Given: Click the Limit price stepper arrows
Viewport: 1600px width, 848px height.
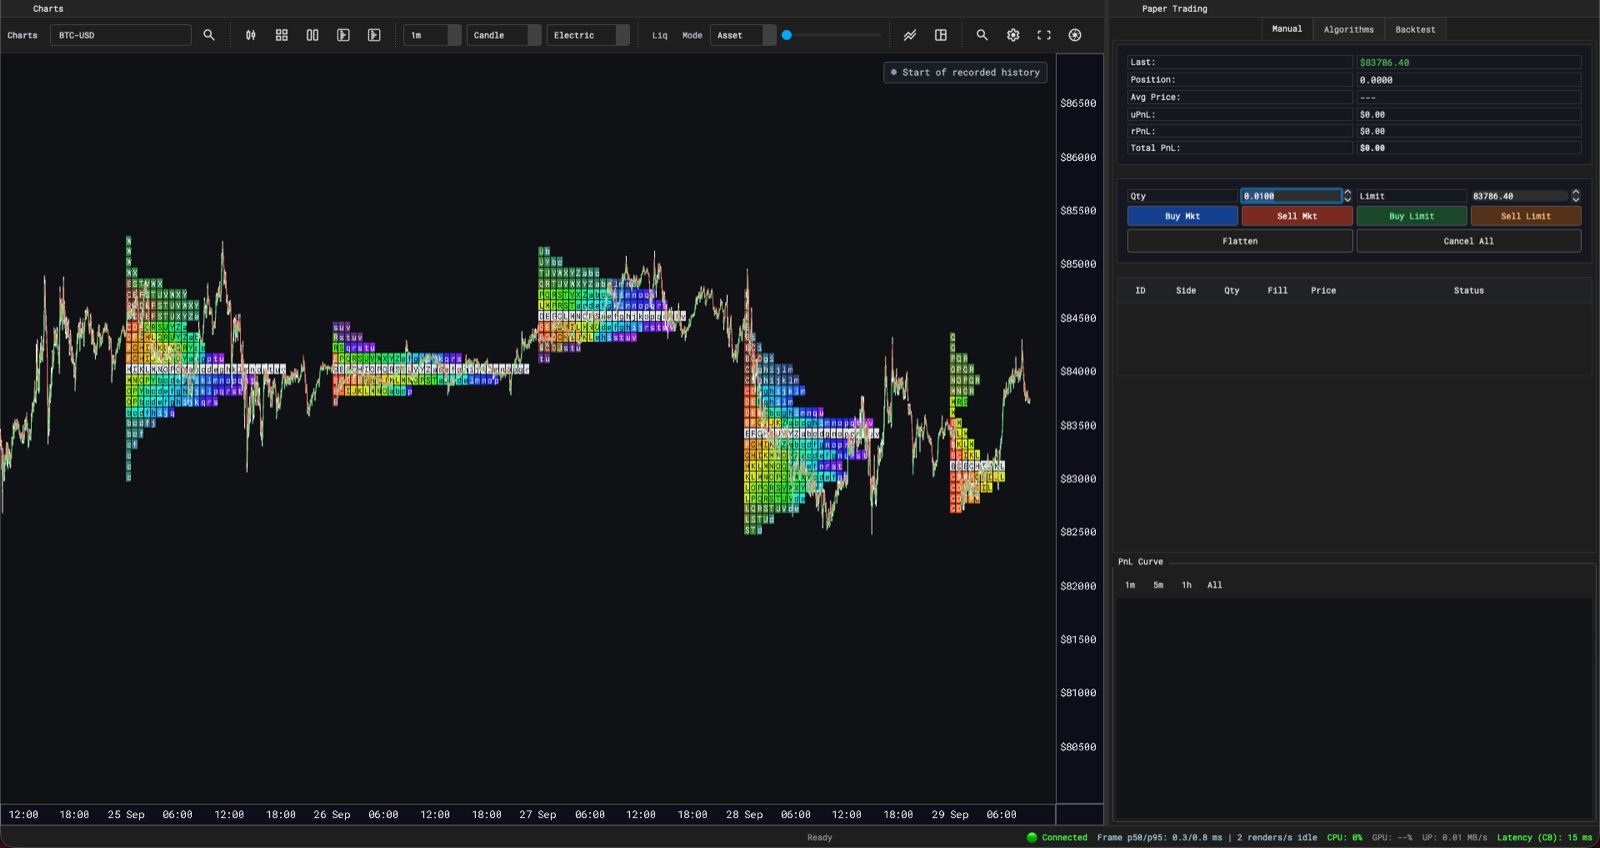Looking at the screenshot, I should pyautogui.click(x=1576, y=196).
